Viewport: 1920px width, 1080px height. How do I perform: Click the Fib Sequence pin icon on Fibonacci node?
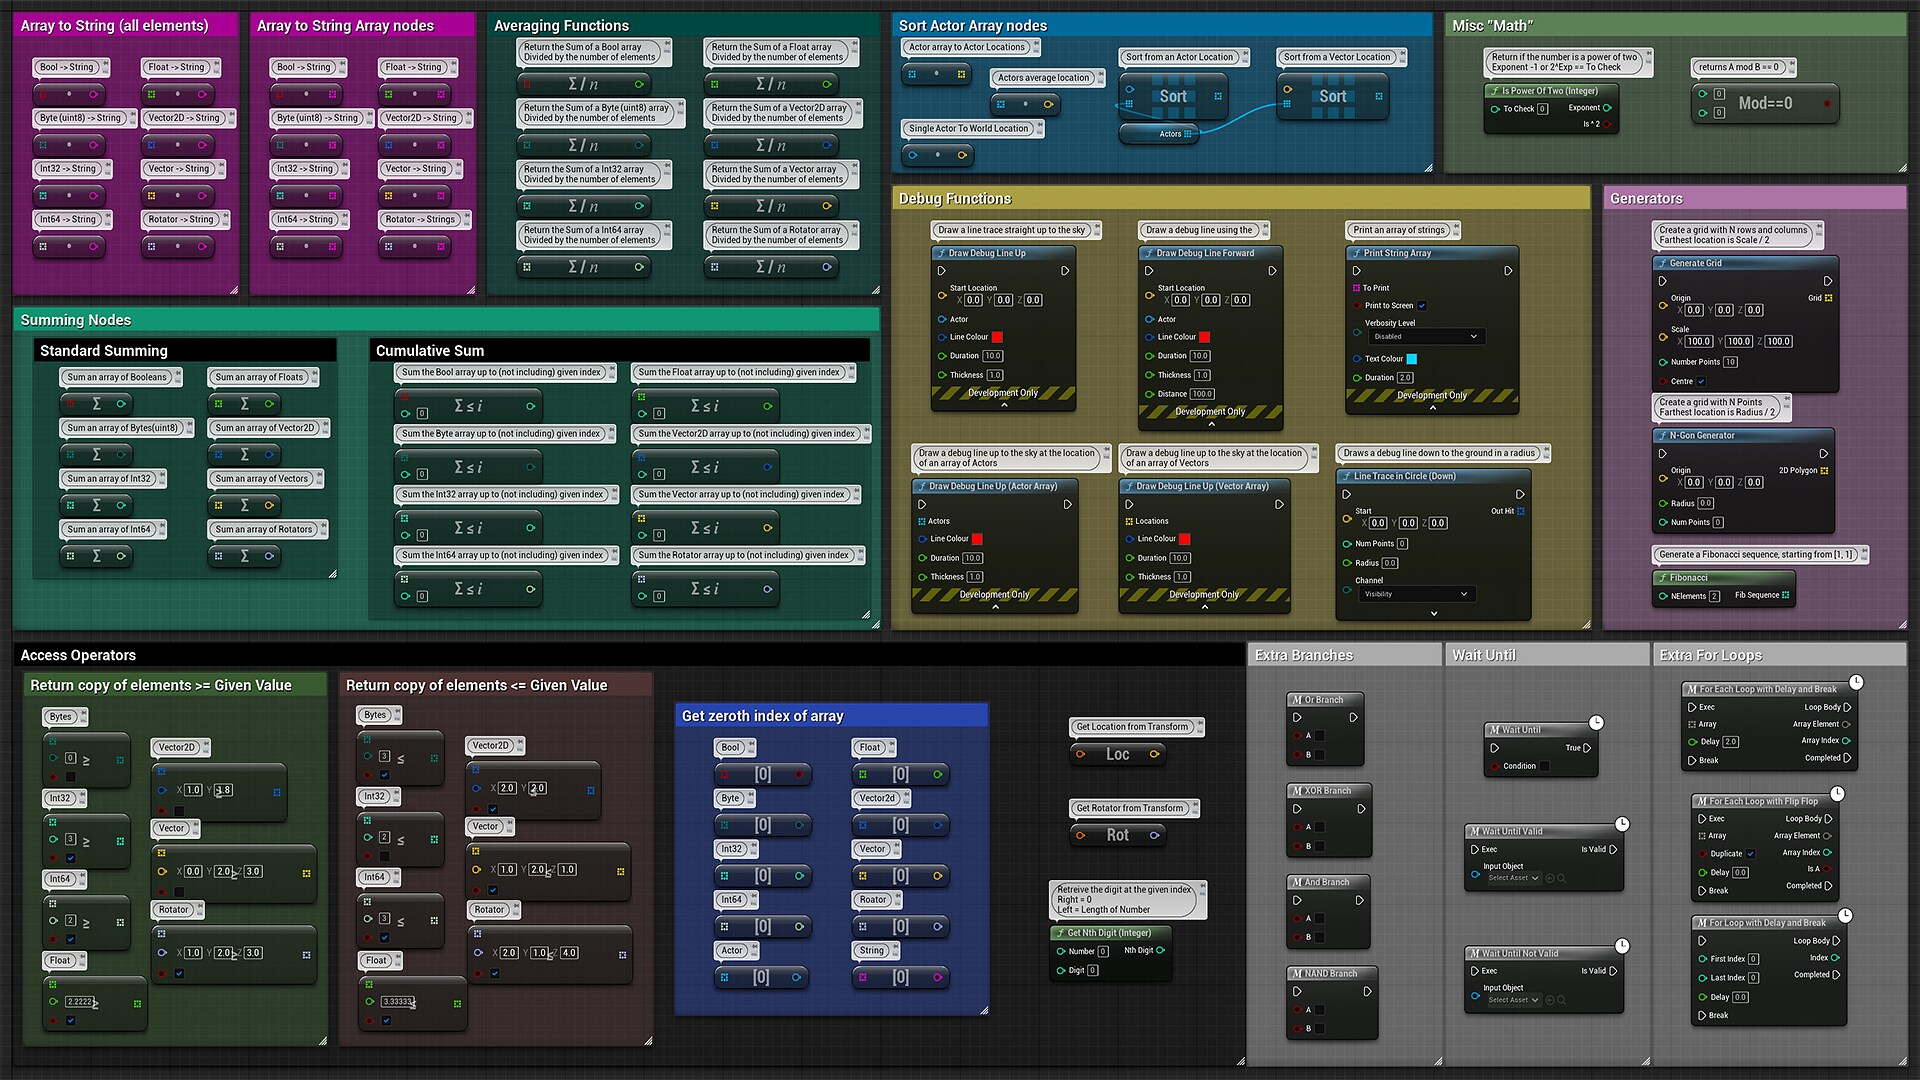[1785, 594]
